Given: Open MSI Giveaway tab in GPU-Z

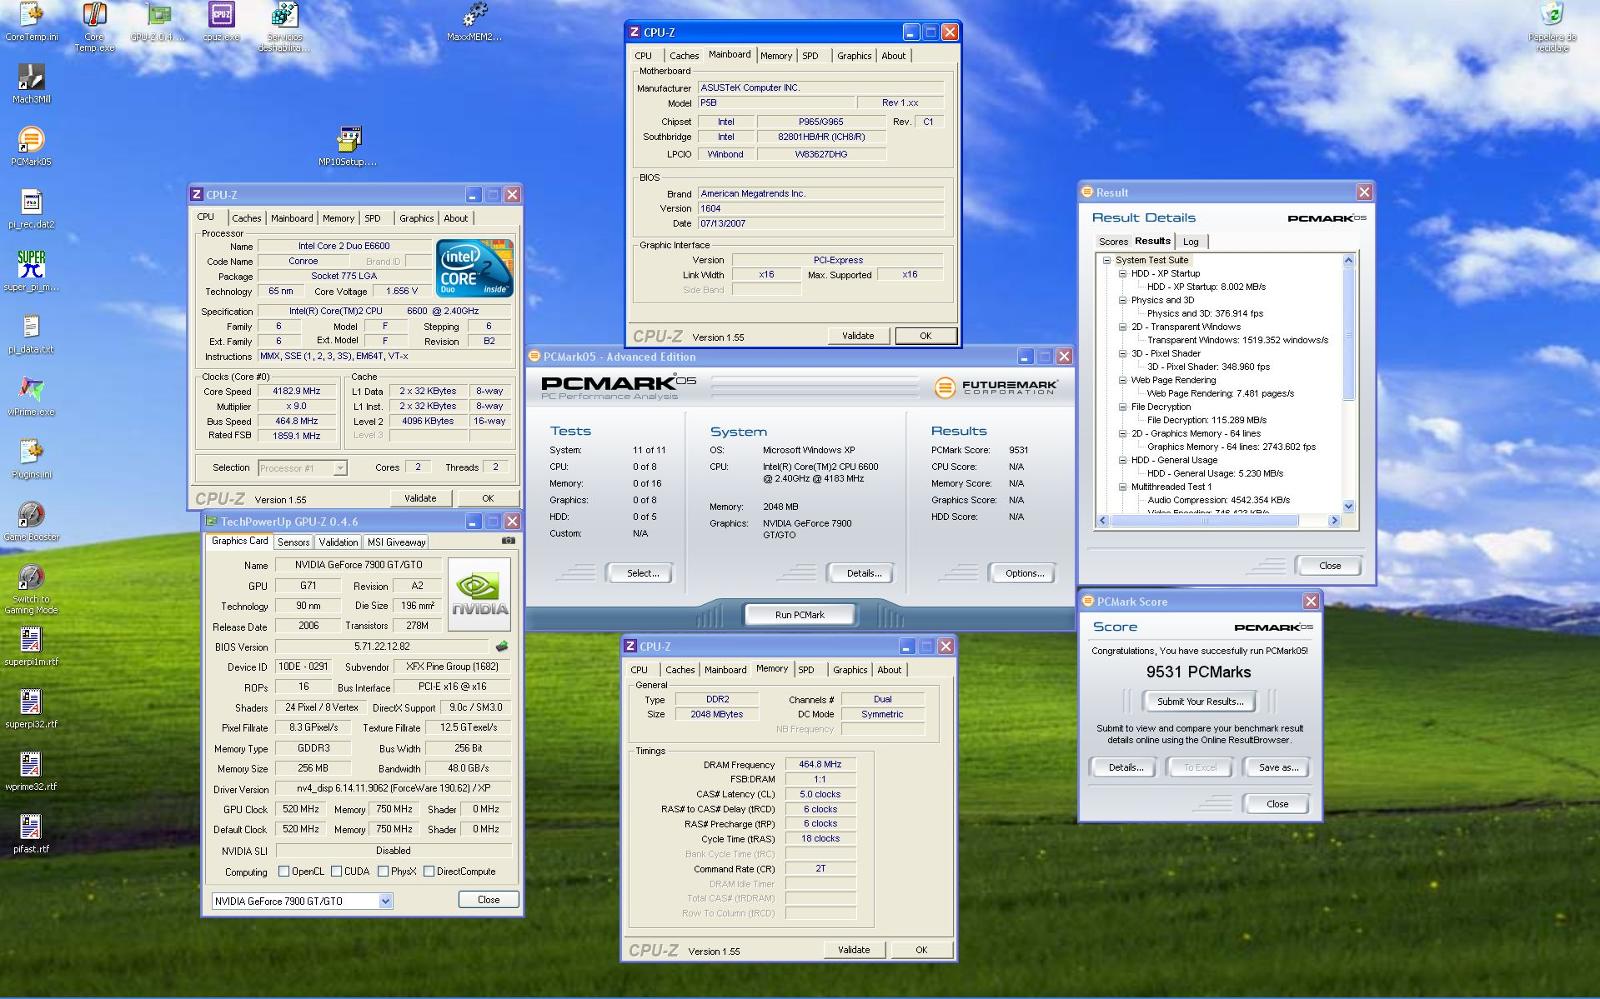Looking at the screenshot, I should pos(396,542).
